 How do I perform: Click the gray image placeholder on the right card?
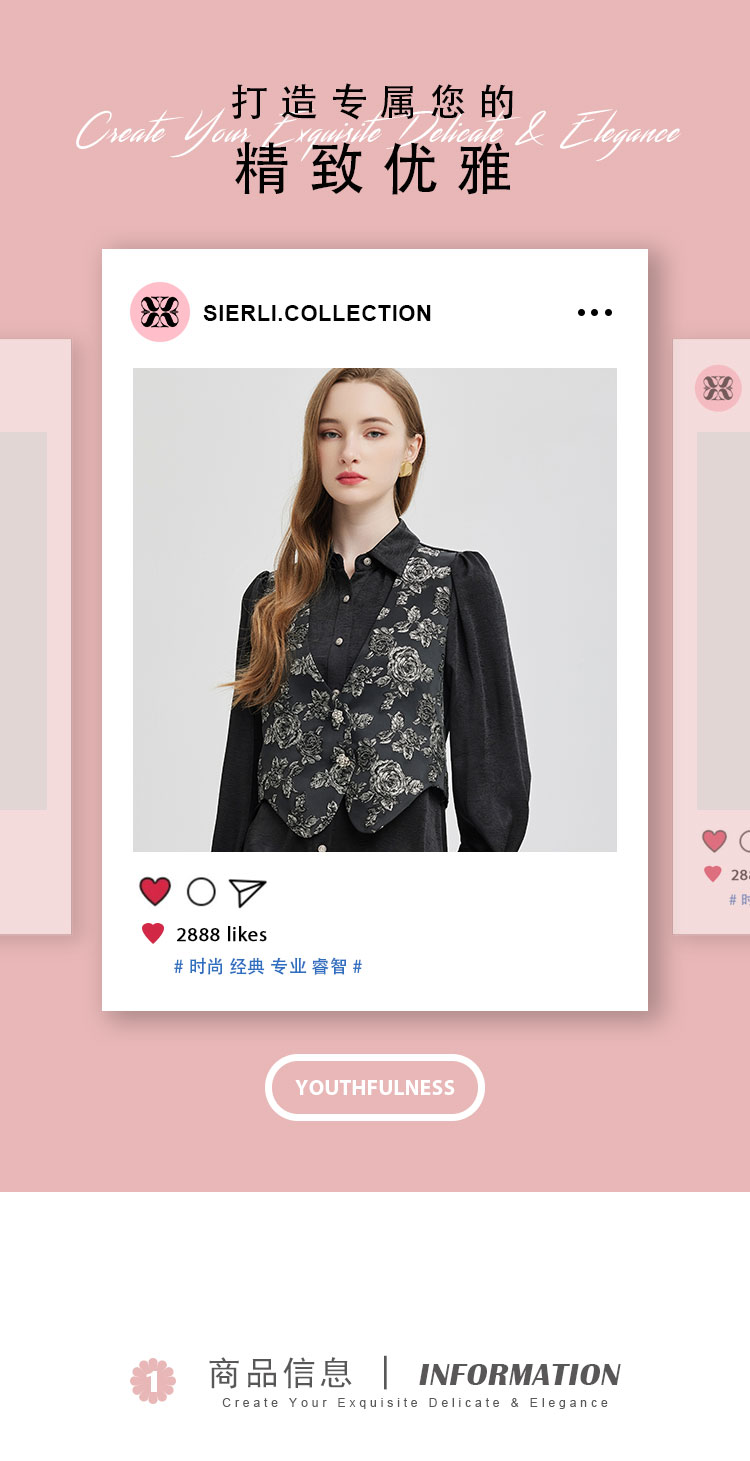723,621
